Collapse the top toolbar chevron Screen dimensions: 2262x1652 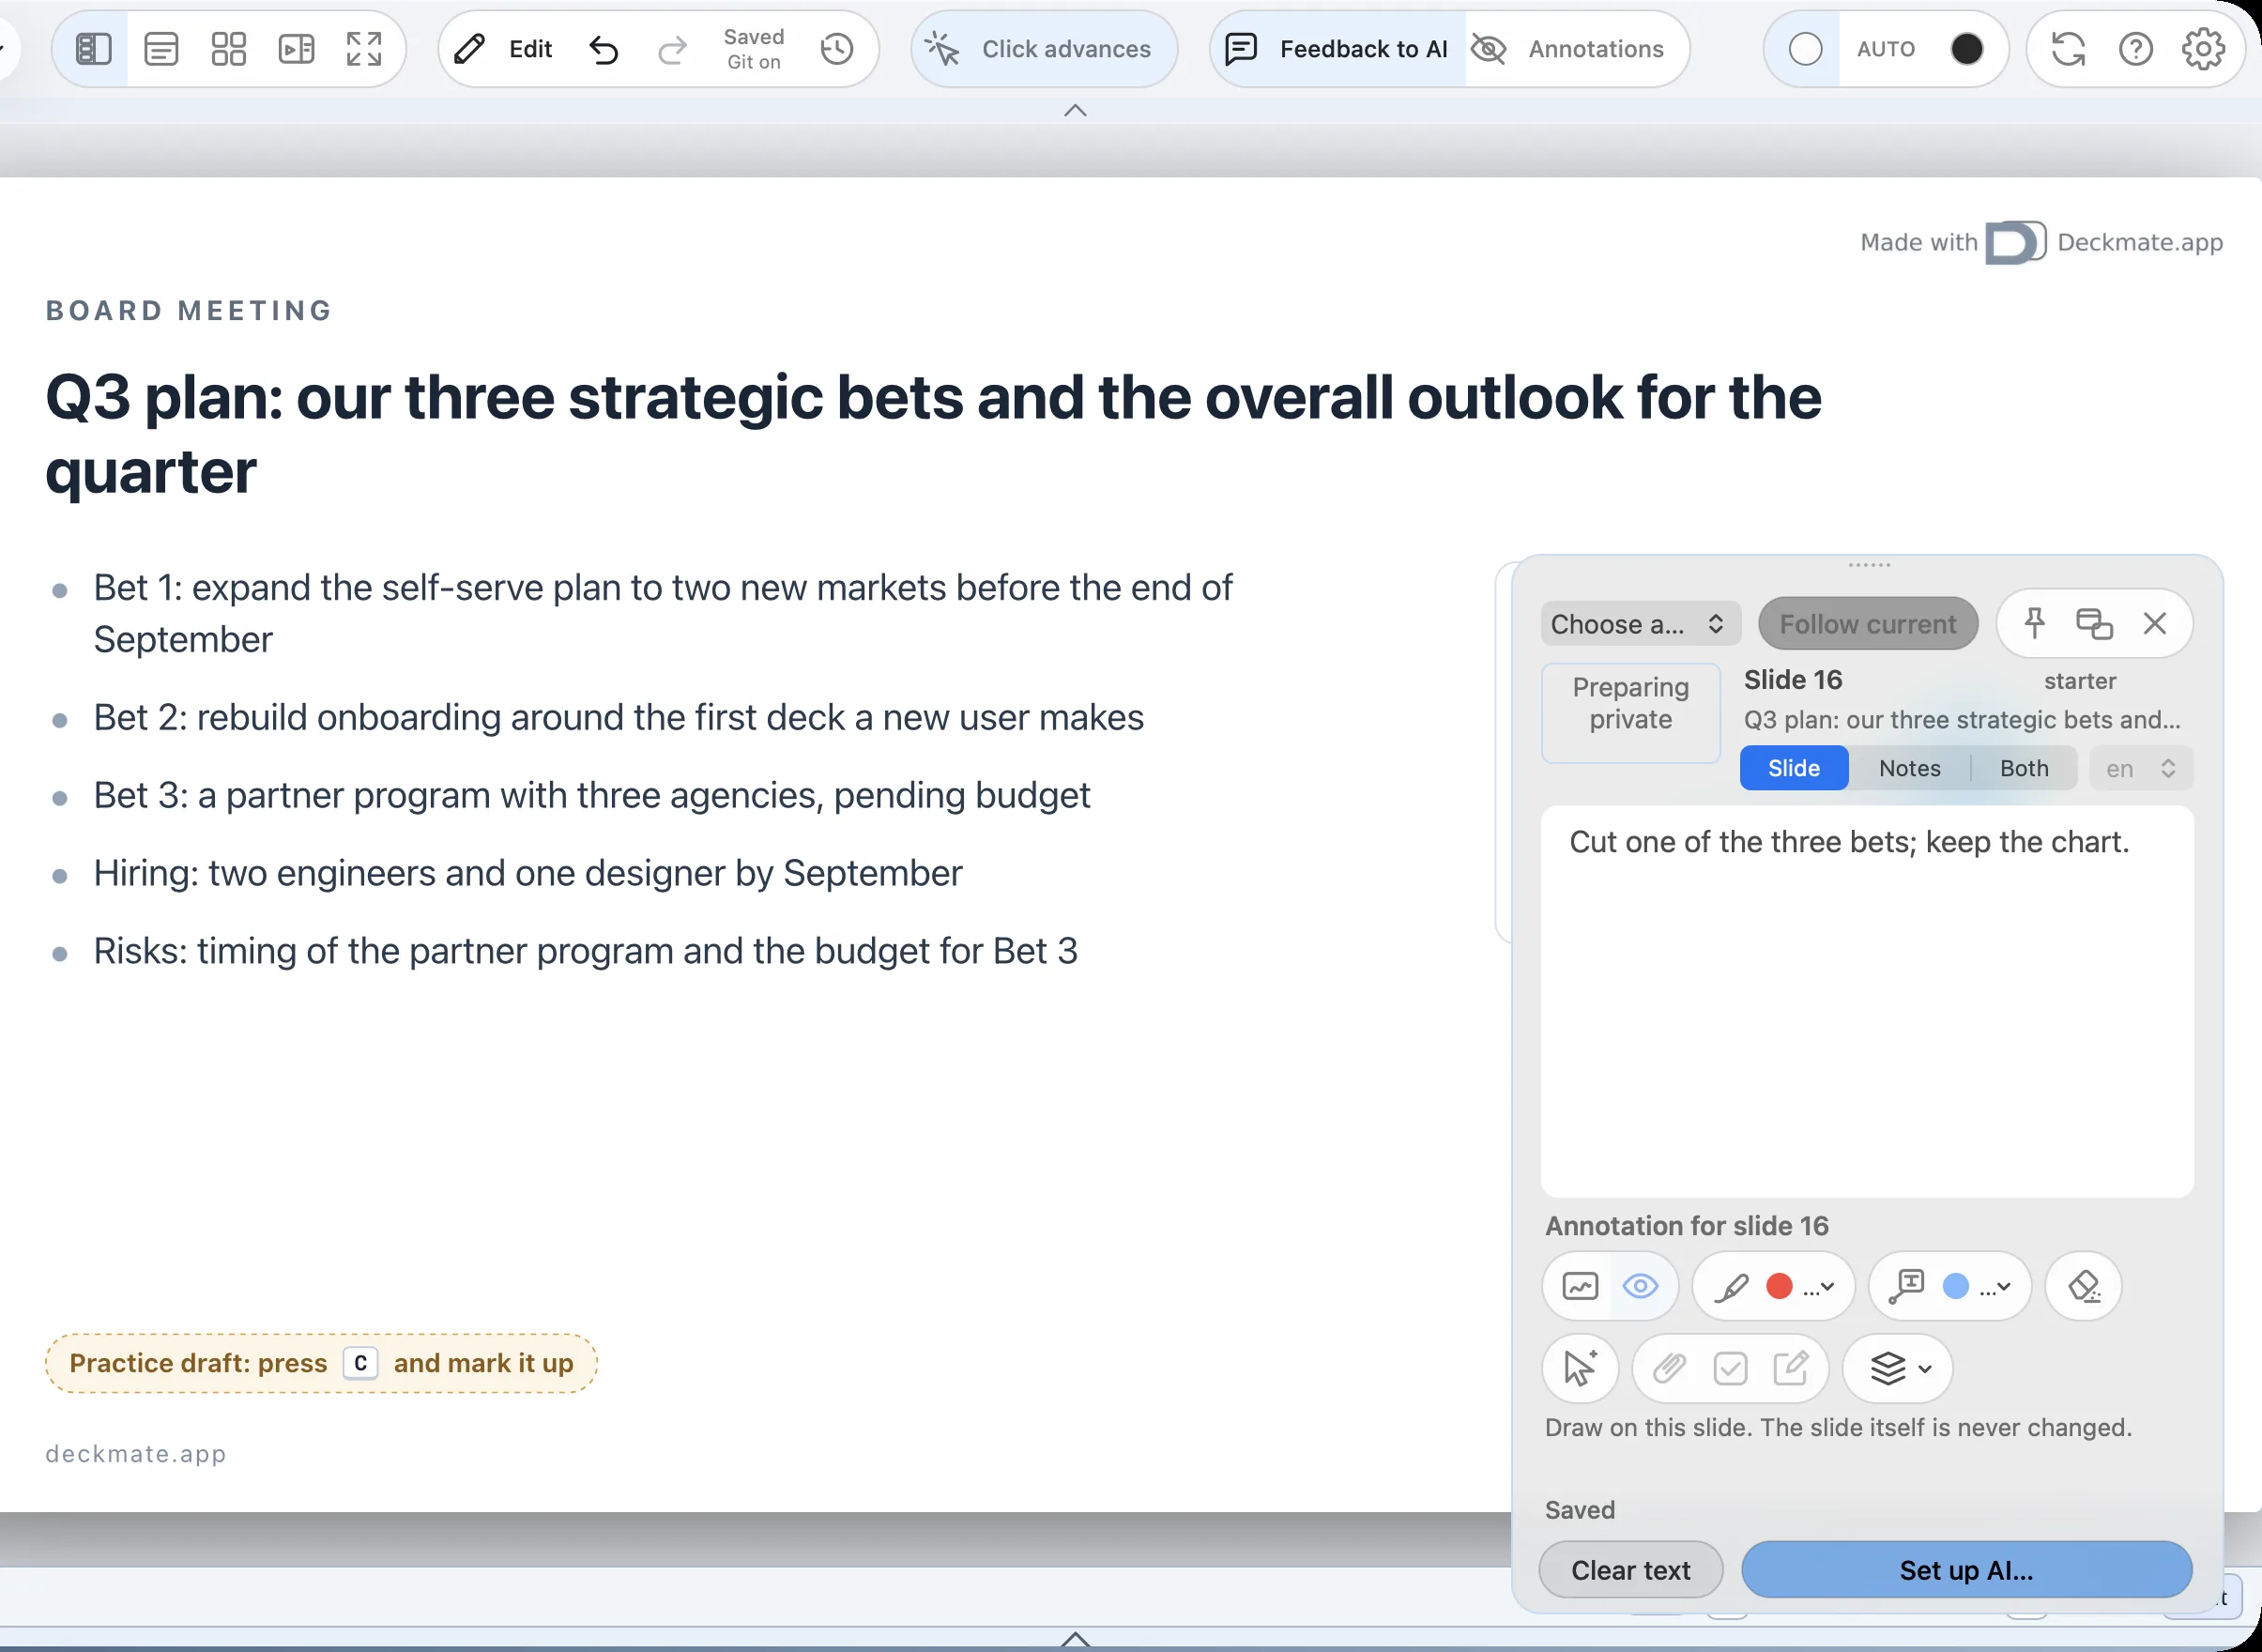[1075, 110]
